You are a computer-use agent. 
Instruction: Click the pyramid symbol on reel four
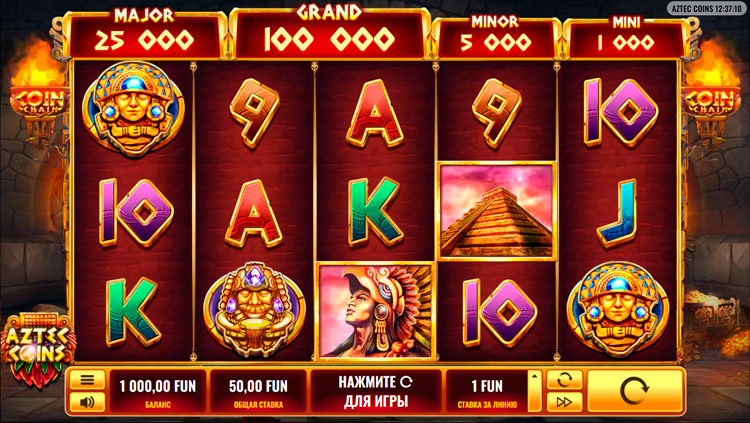click(x=497, y=211)
